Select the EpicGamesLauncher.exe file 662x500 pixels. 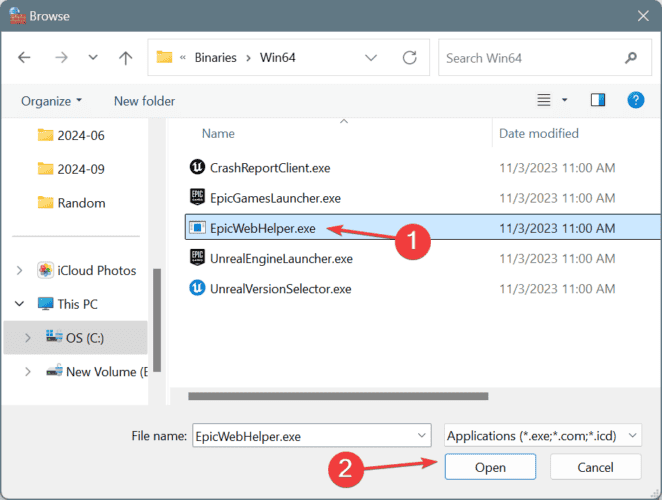tap(275, 198)
